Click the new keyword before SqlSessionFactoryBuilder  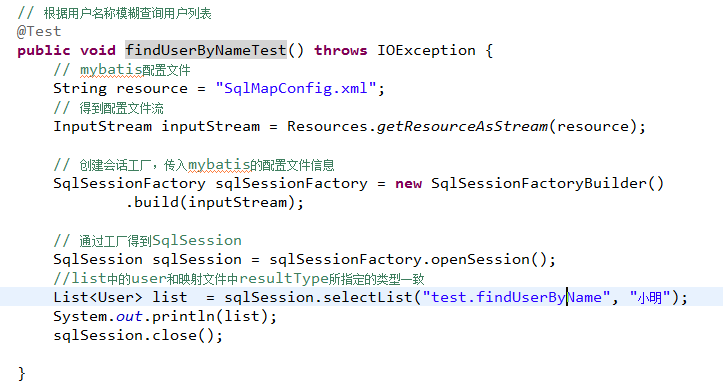(x=408, y=183)
